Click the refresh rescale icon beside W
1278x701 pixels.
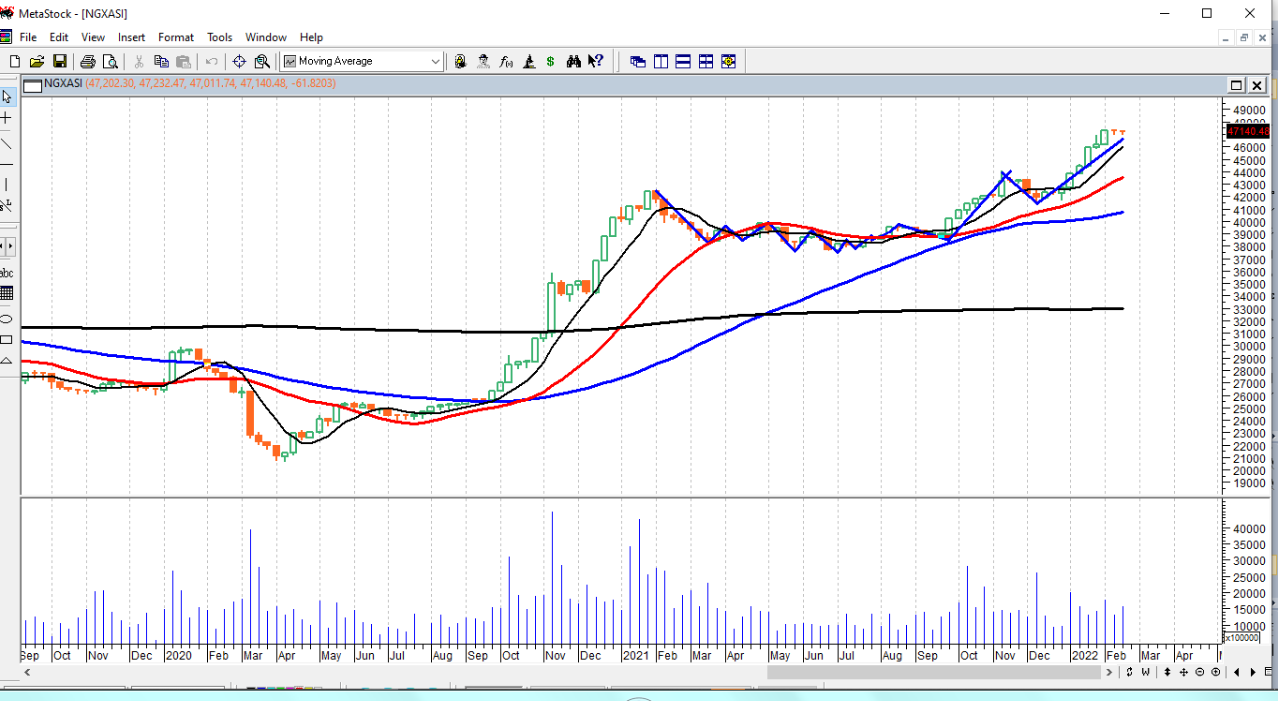[x=1130, y=672]
